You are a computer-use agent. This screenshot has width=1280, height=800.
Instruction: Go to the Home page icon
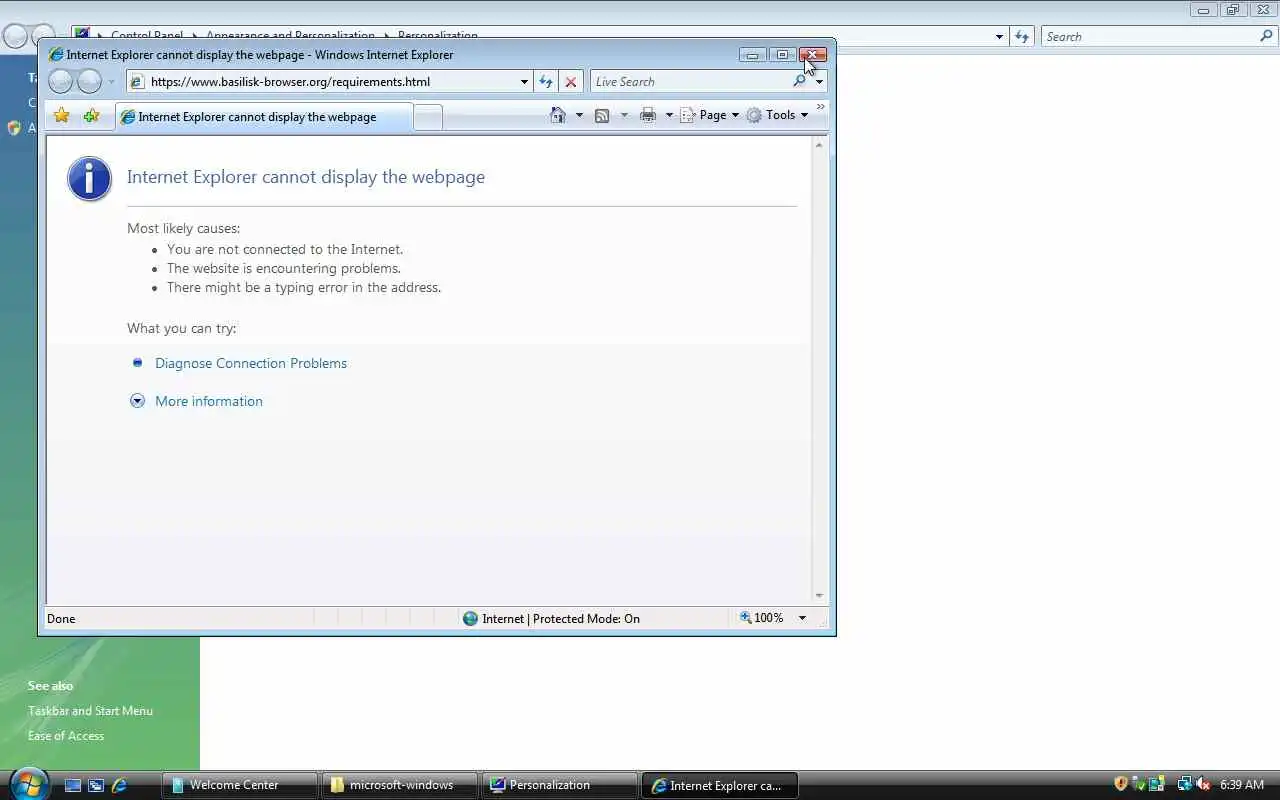point(559,115)
